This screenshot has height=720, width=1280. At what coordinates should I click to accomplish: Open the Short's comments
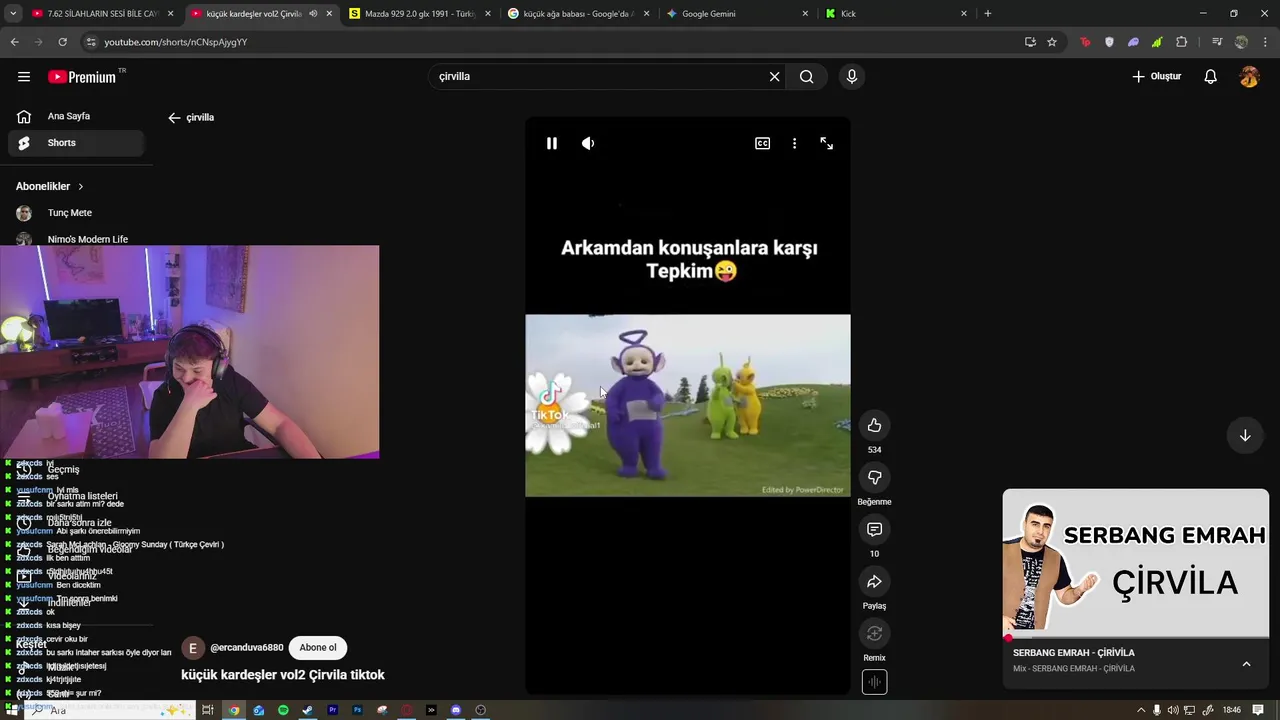coord(874,530)
